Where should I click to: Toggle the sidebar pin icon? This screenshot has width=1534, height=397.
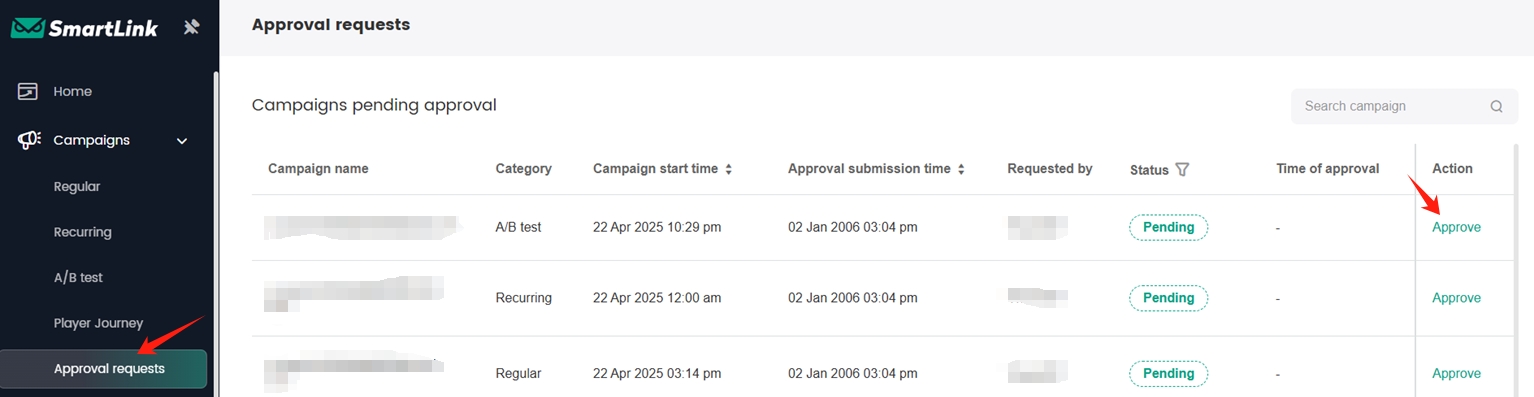pos(192,28)
